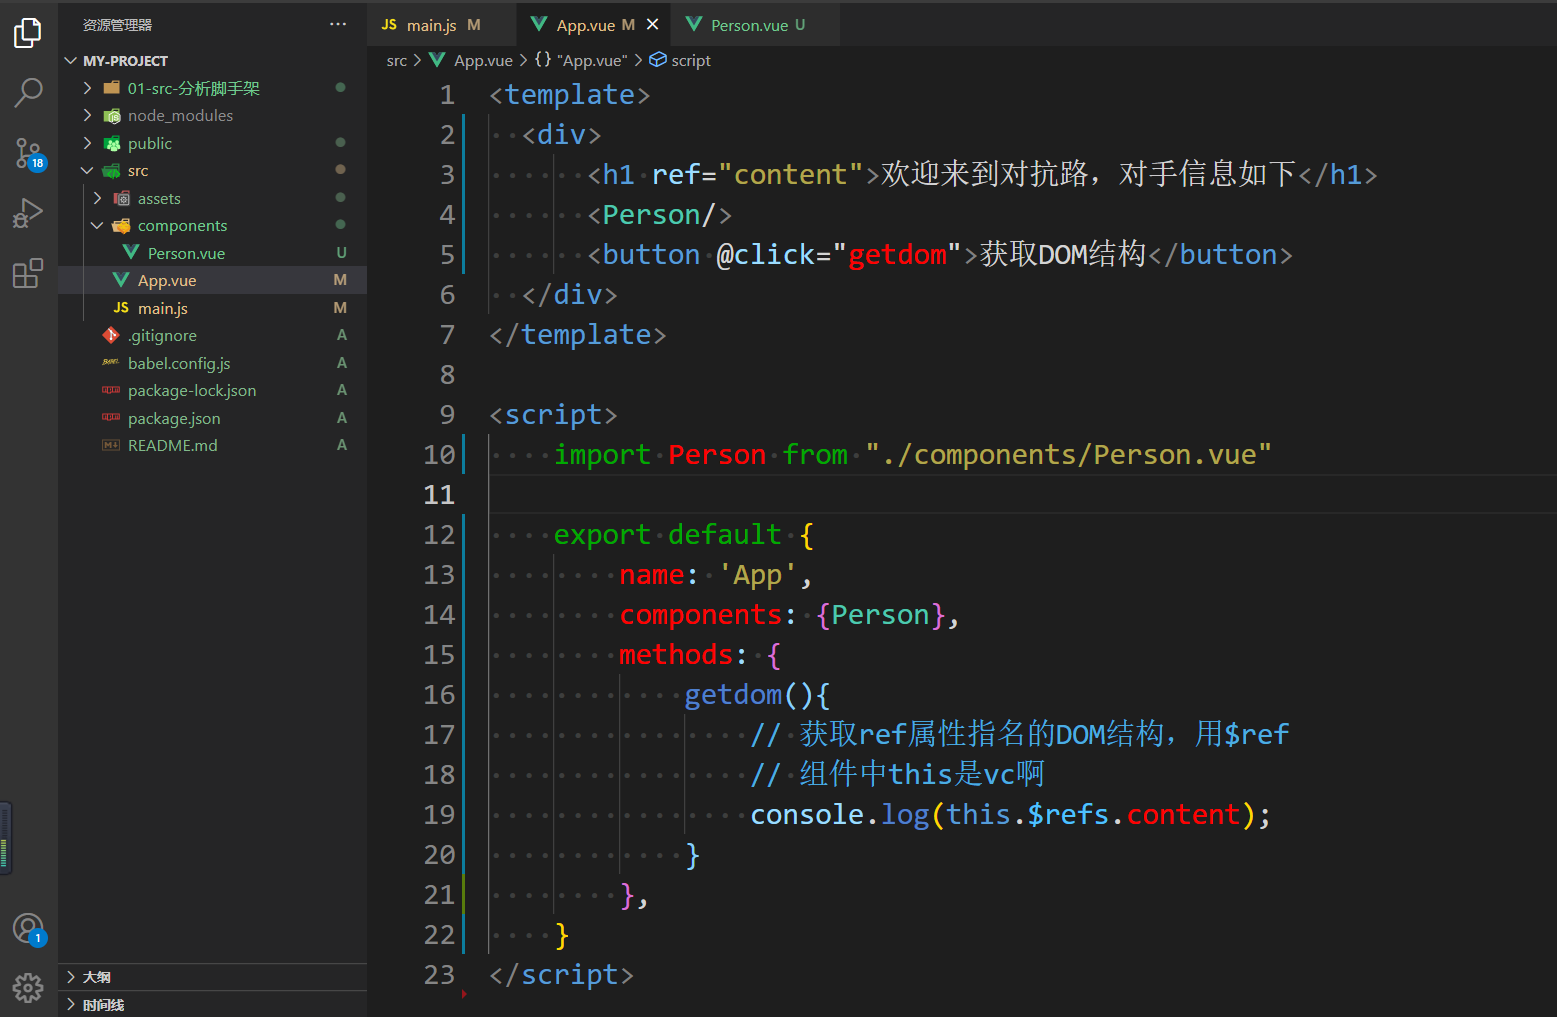Viewport: 1557px width, 1017px height.
Task: Click the Vue icon beside Person.vue in tree
Action: coord(131,253)
